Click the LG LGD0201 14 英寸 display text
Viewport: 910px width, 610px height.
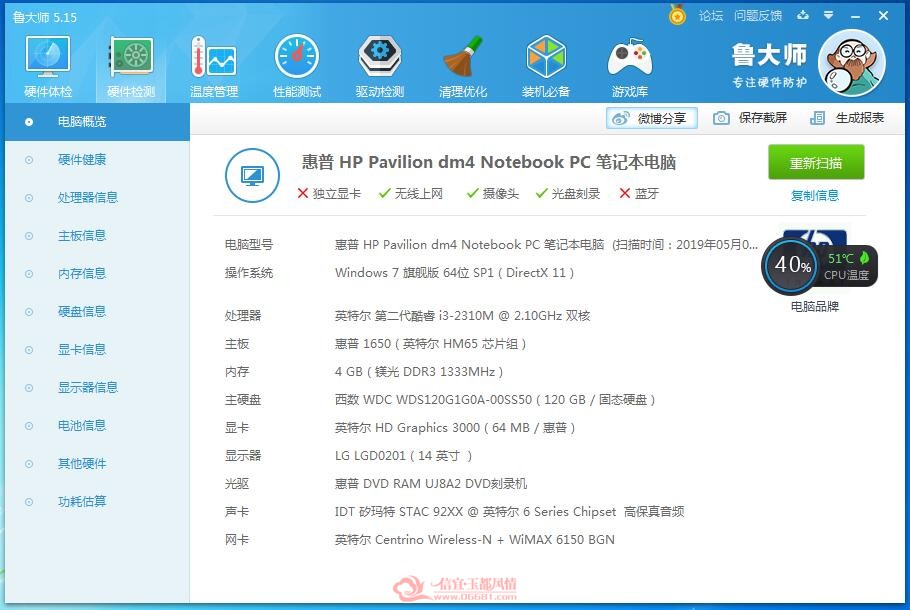point(403,456)
